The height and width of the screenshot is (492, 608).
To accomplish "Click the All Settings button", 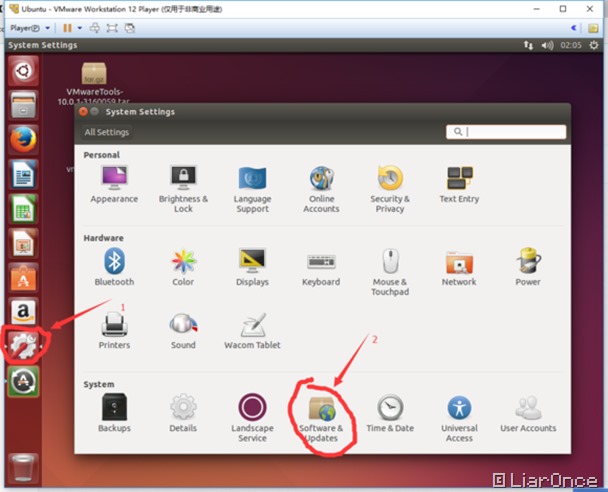I will [x=107, y=132].
